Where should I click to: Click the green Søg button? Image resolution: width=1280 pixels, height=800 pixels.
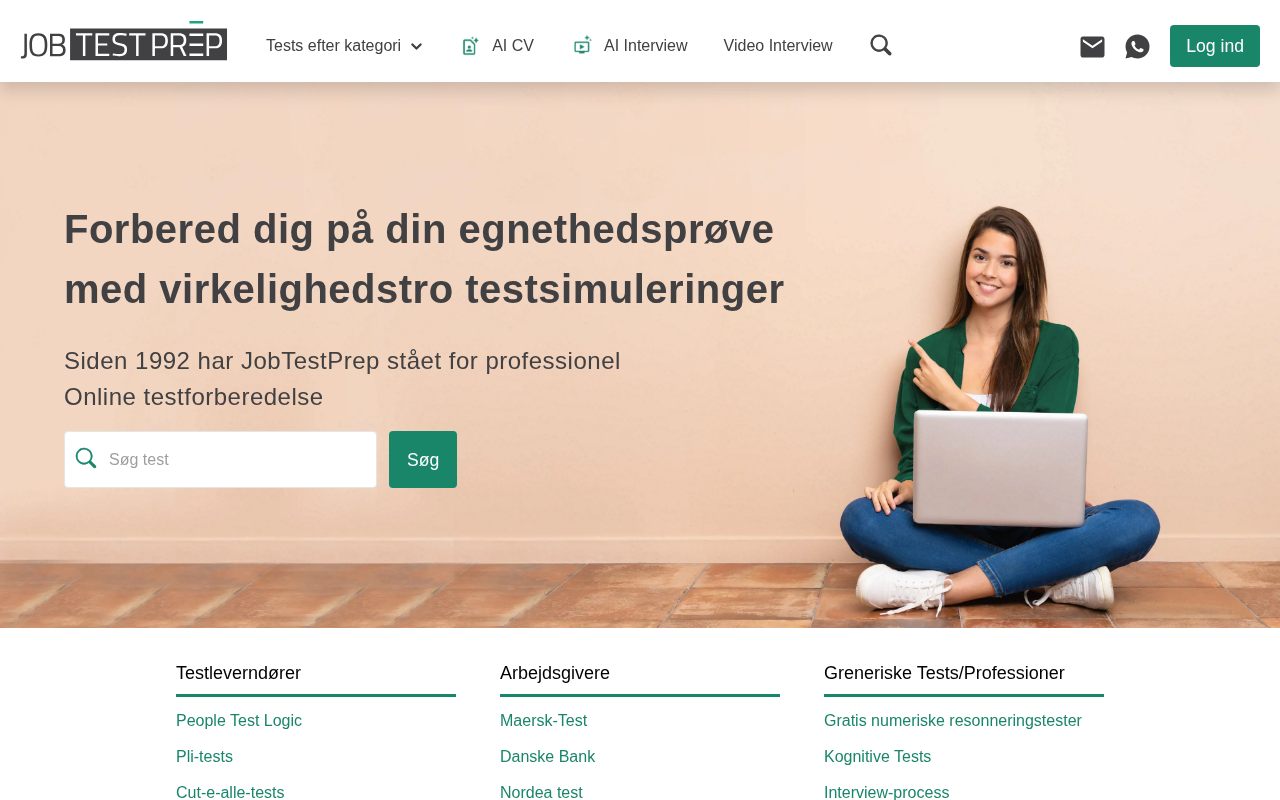click(423, 459)
